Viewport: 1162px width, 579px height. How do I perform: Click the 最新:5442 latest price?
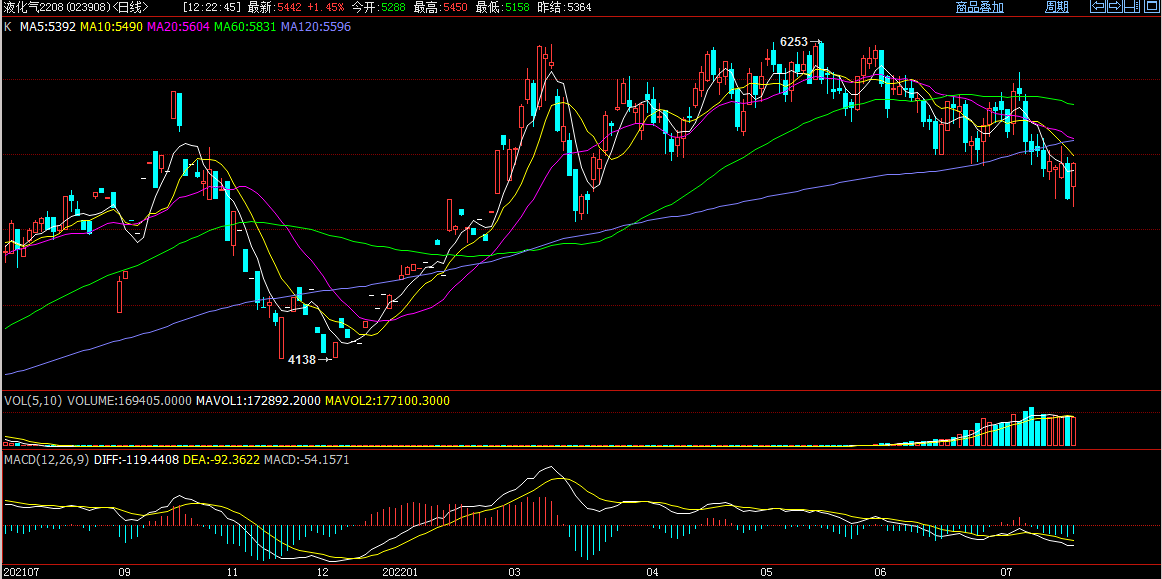click(x=275, y=7)
